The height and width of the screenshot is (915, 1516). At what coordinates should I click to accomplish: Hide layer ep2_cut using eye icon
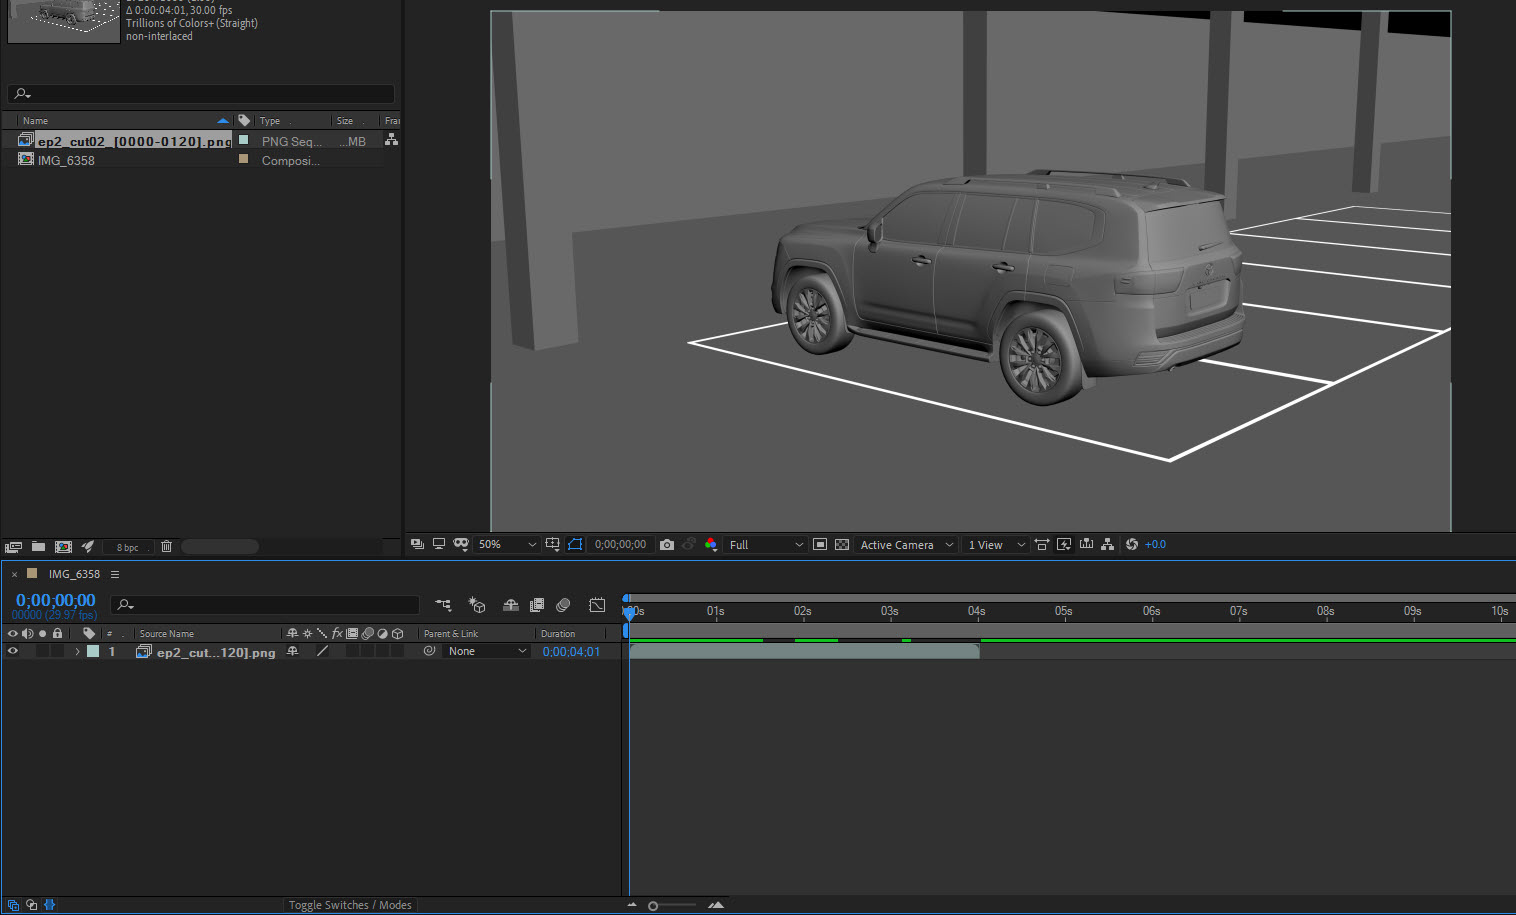(x=13, y=652)
